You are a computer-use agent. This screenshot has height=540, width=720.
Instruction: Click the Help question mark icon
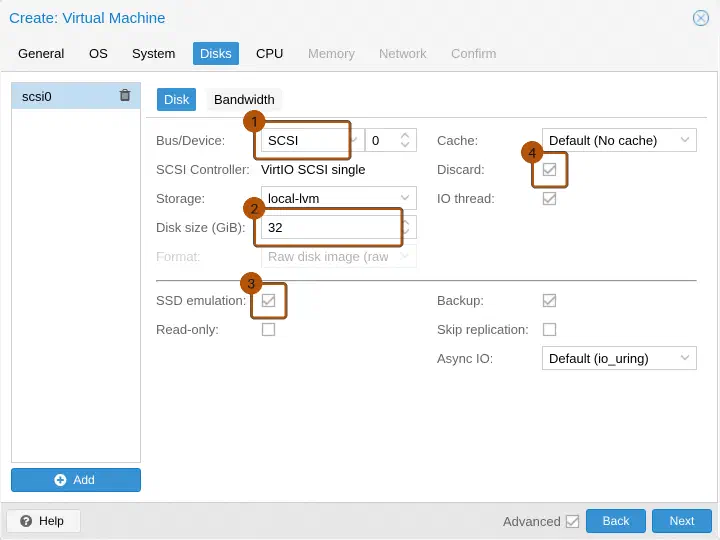tap(26, 521)
